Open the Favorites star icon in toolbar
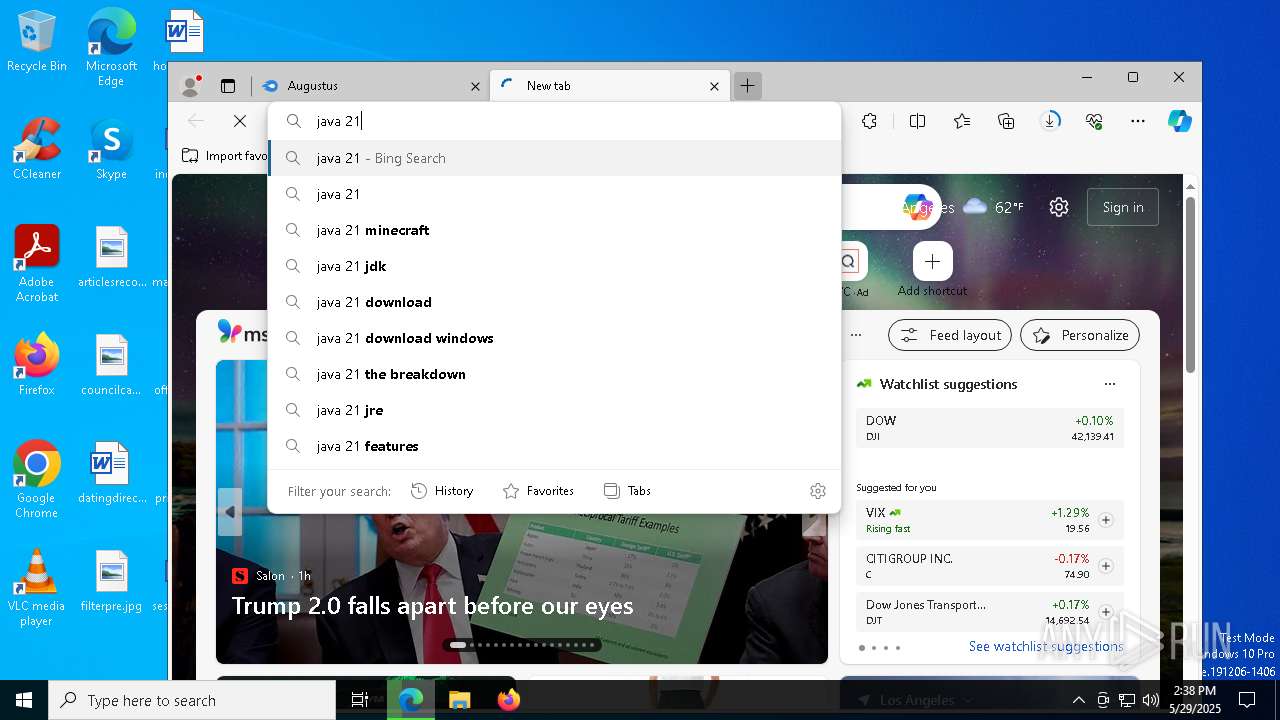The width and height of the screenshot is (1280, 720). (x=962, y=121)
